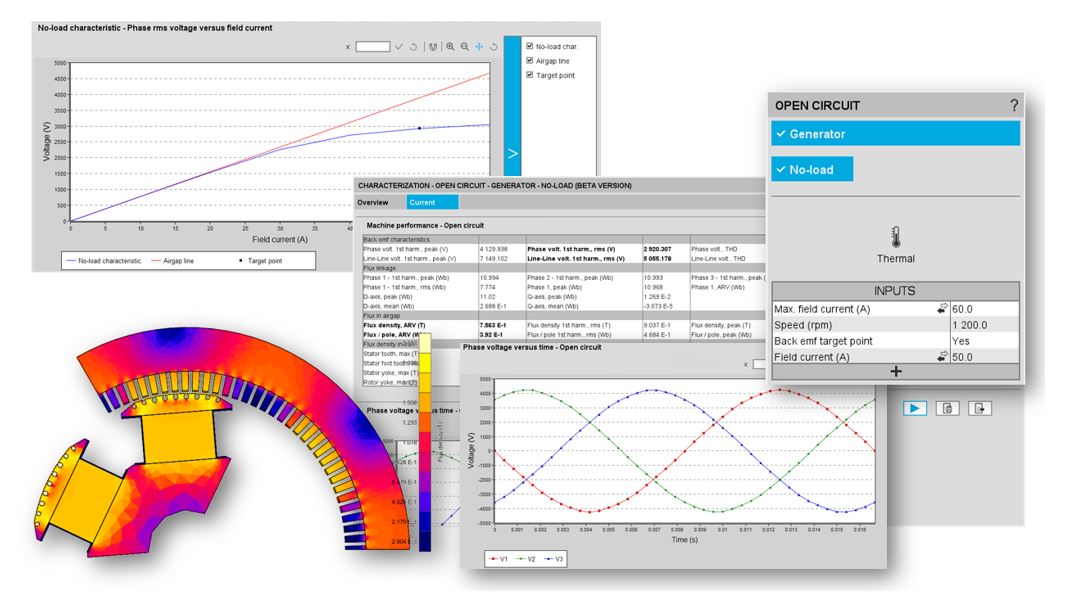
Task: Expand inputs with the plus bar
Action: (895, 371)
